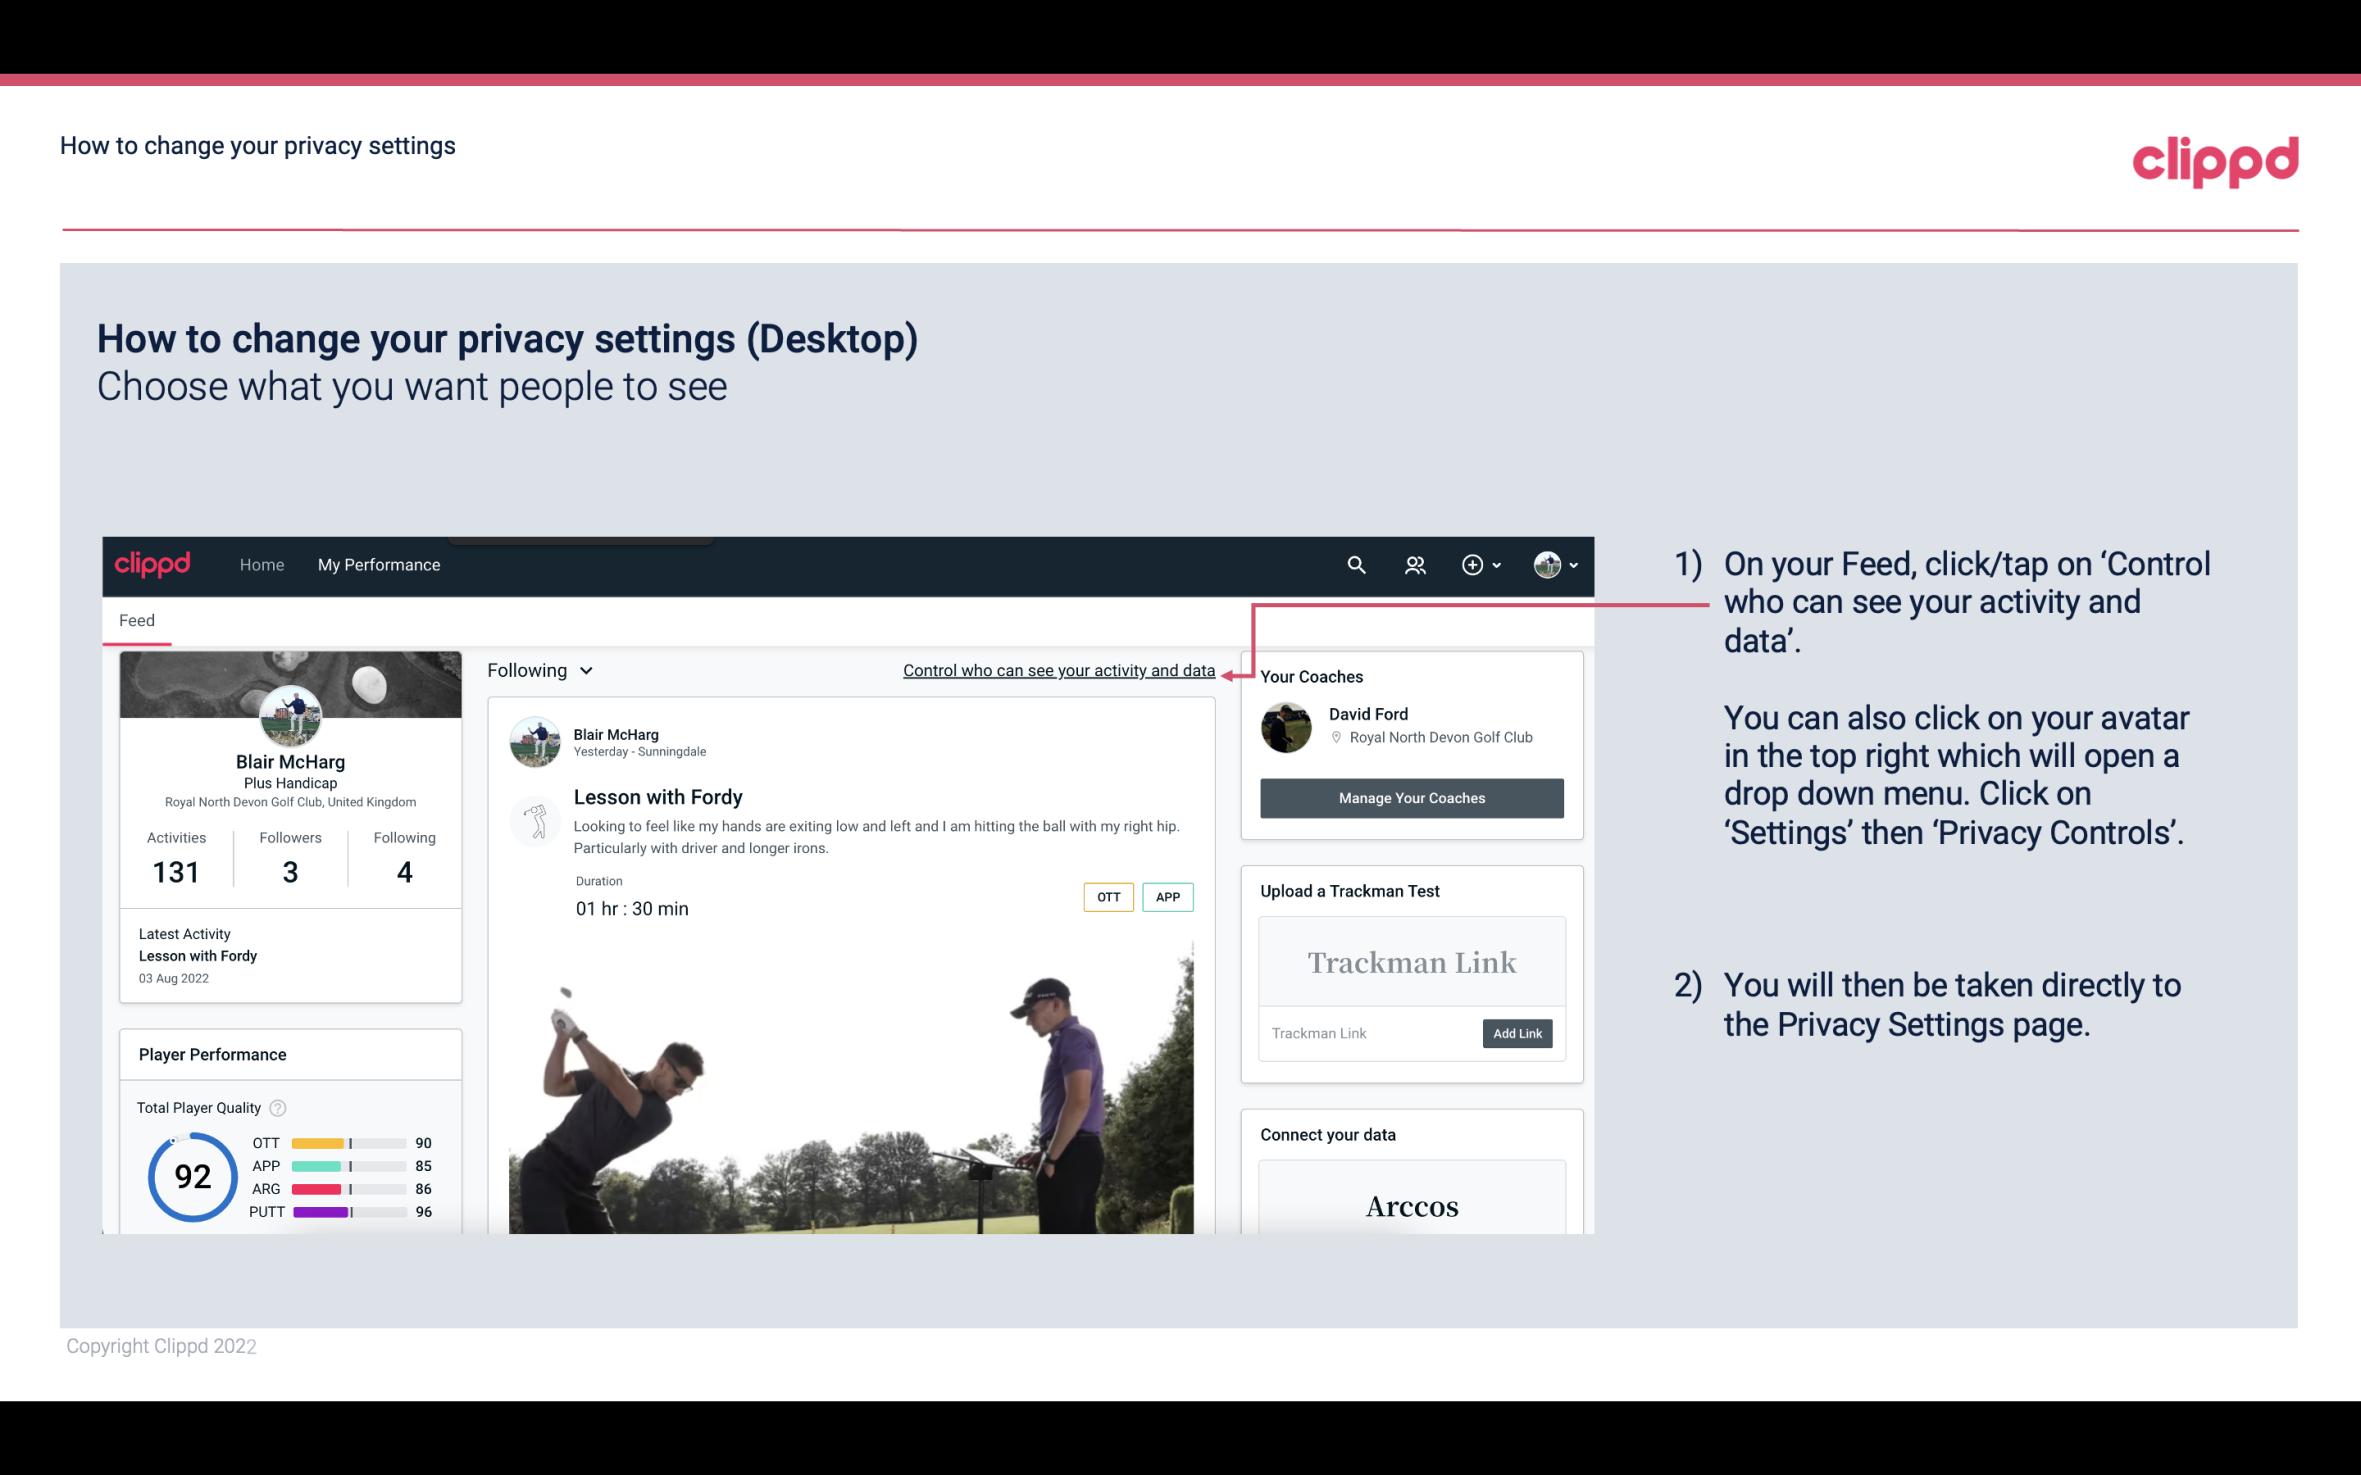Image resolution: width=2361 pixels, height=1475 pixels.
Task: Click 'Control who can see your activity and data' link
Action: [1057, 670]
